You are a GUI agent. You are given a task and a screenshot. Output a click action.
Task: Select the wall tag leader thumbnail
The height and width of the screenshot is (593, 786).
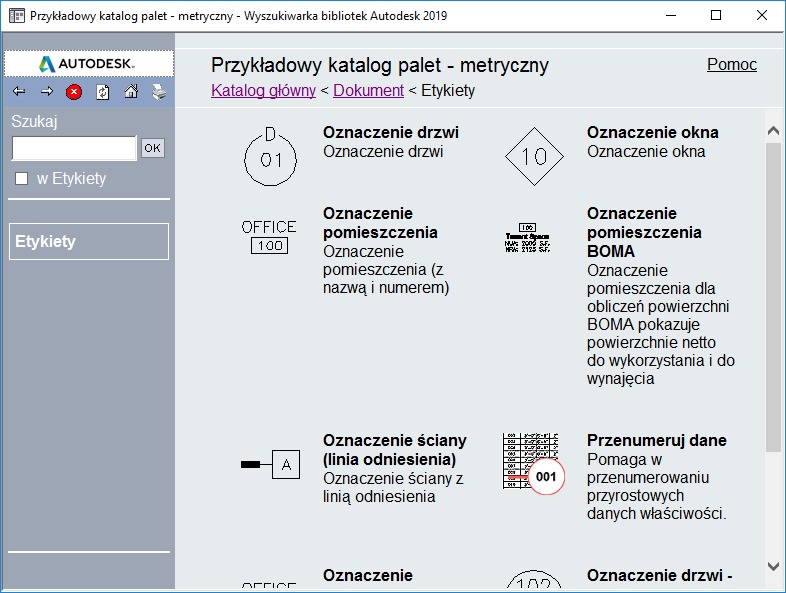click(x=270, y=464)
